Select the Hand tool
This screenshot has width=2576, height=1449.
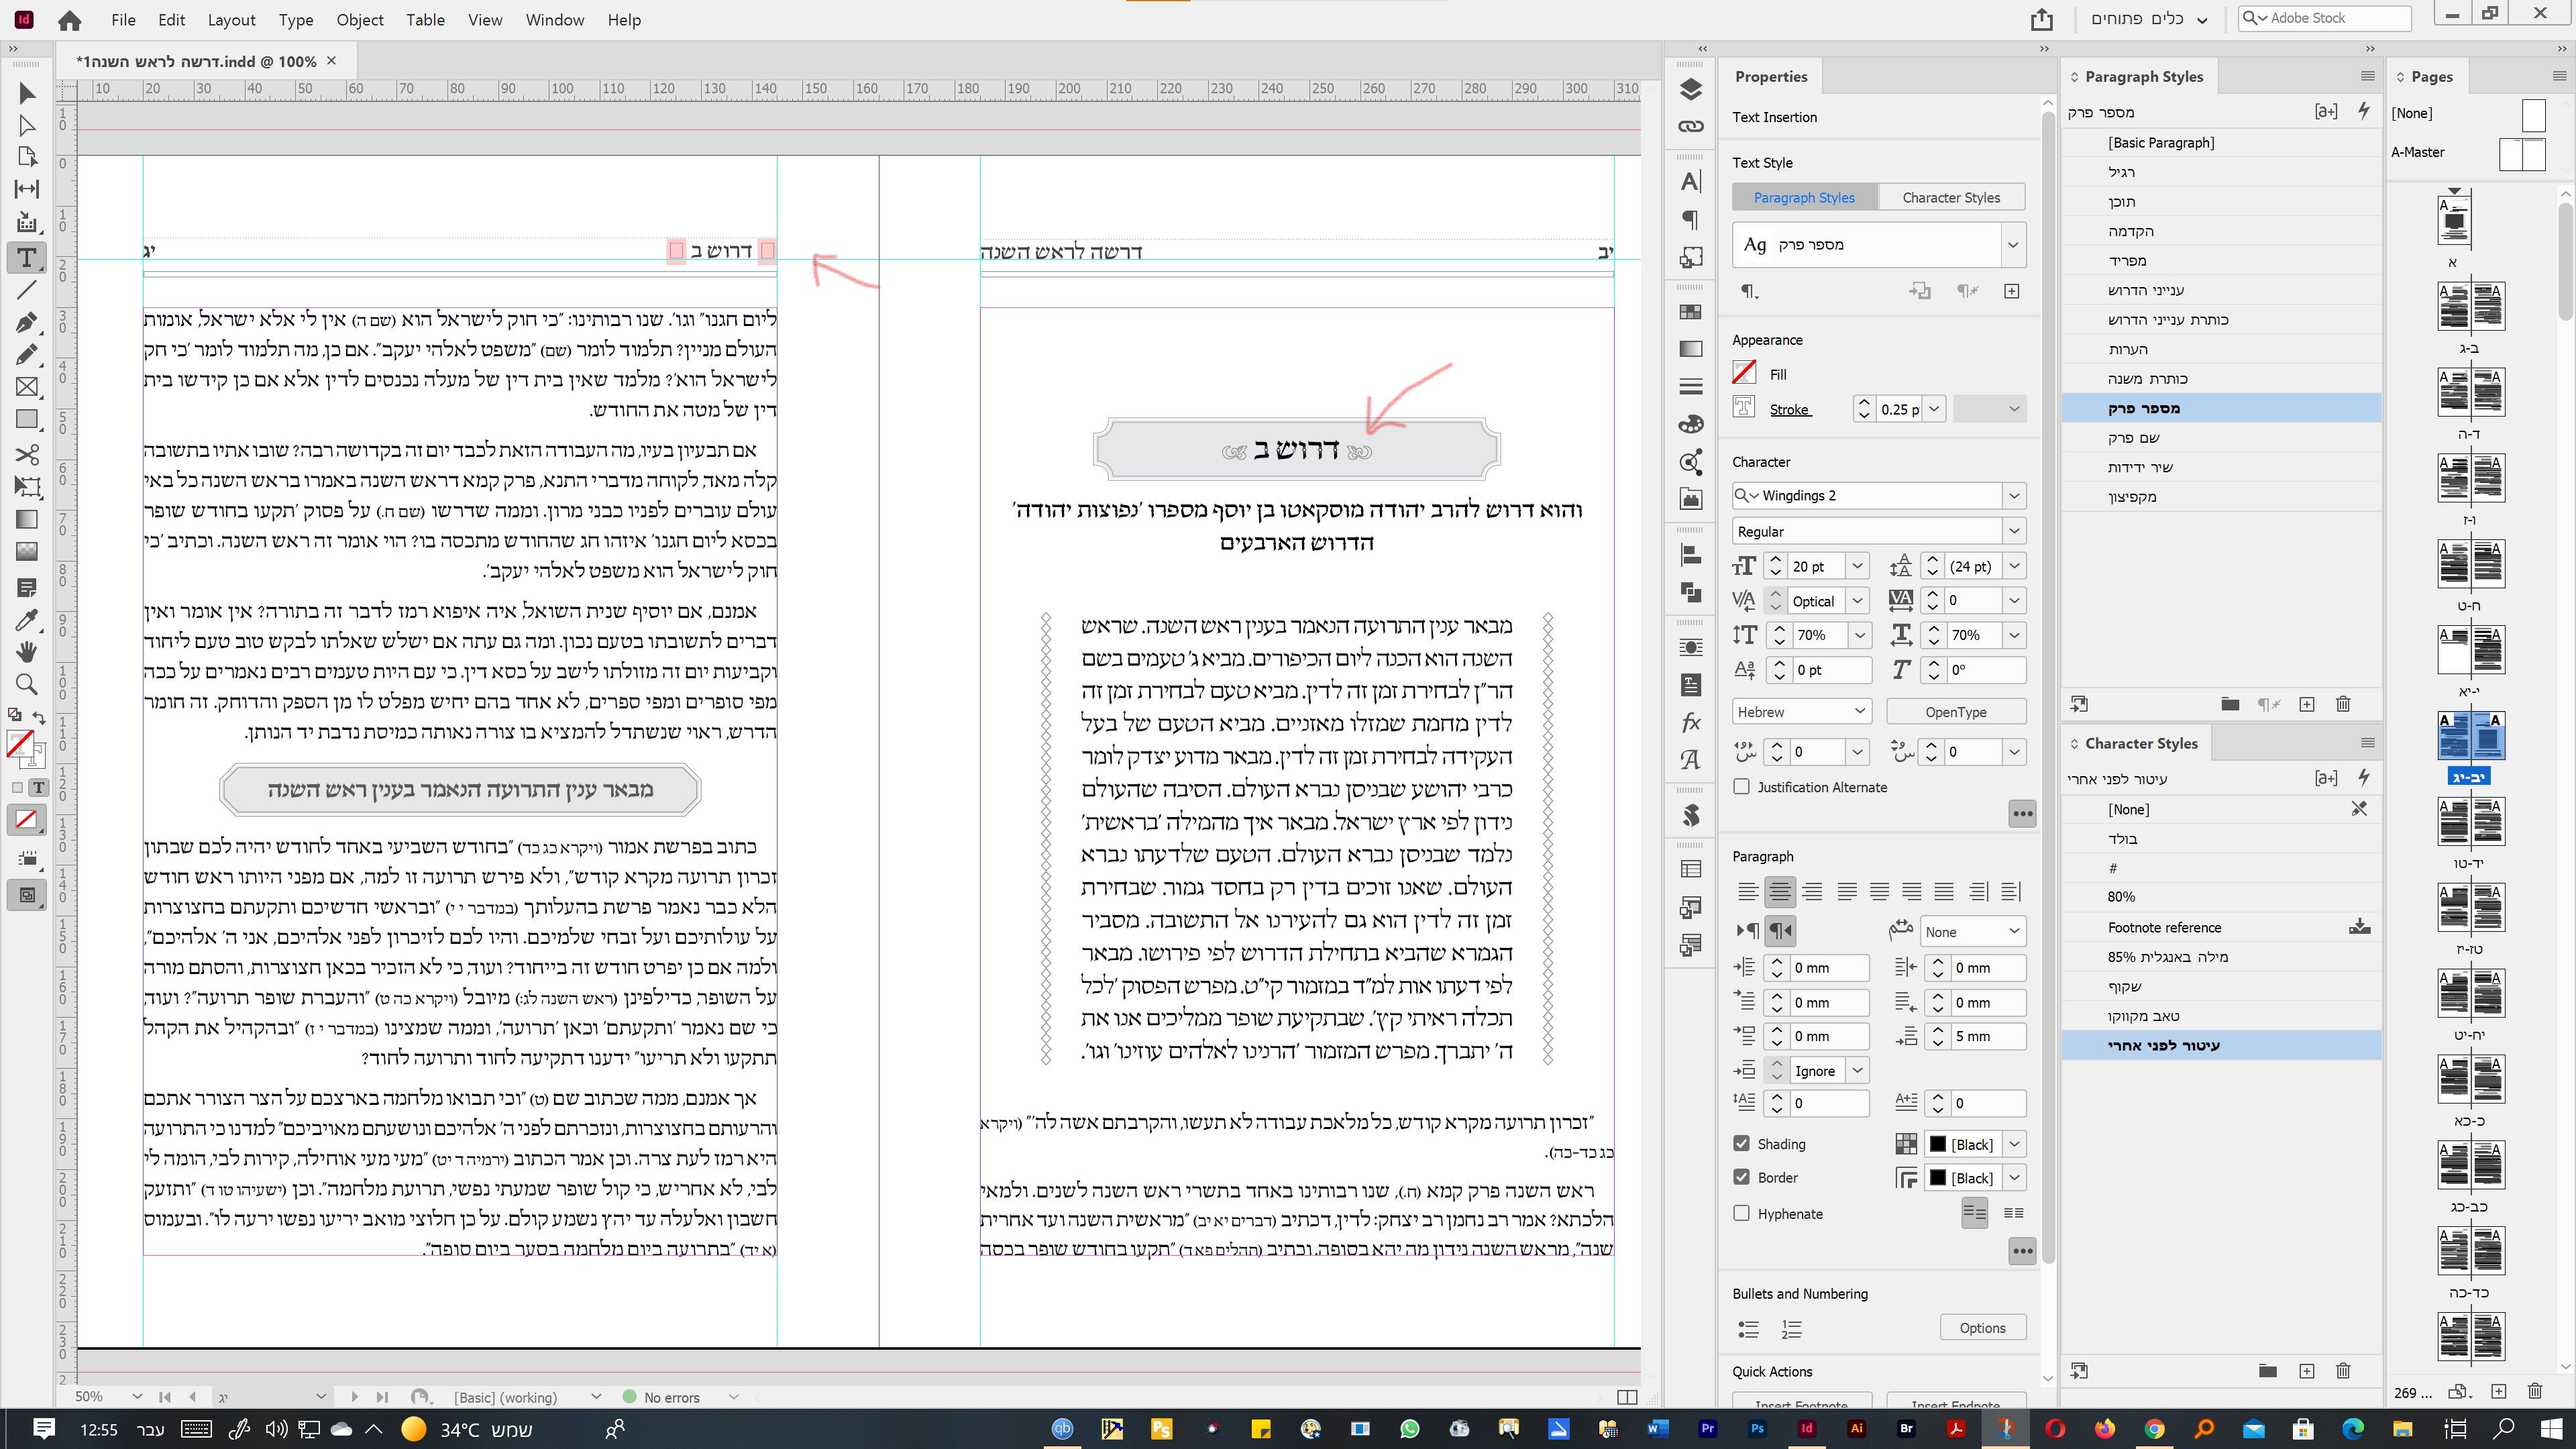point(27,652)
